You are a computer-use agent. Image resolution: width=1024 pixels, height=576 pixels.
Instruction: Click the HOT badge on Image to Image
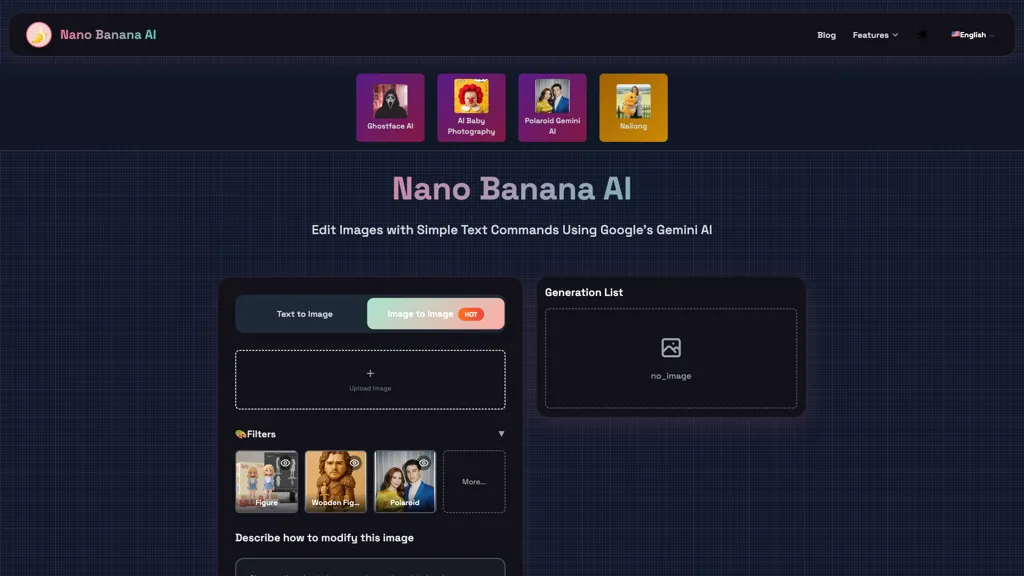pos(470,314)
